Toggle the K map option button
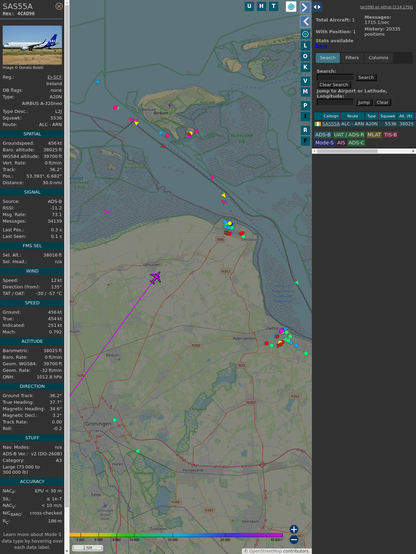The image size is (416, 554). point(305,67)
